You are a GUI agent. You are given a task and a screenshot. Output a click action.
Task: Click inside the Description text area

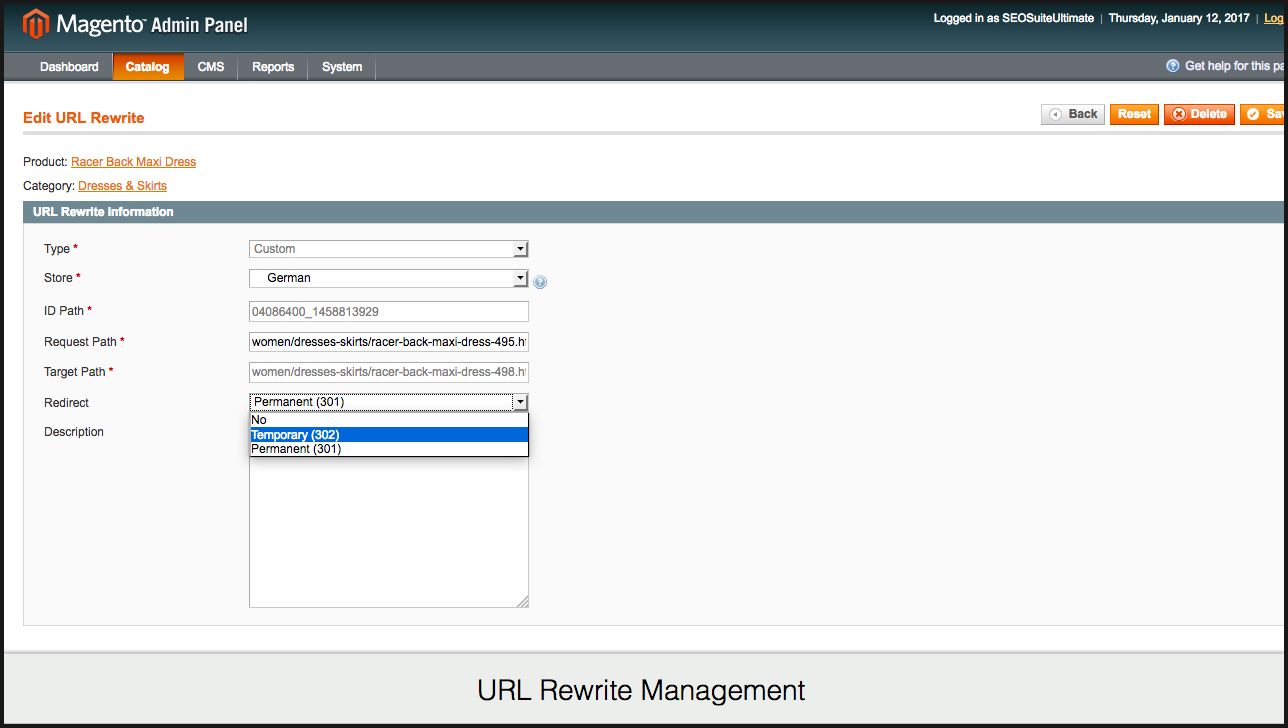tap(388, 530)
